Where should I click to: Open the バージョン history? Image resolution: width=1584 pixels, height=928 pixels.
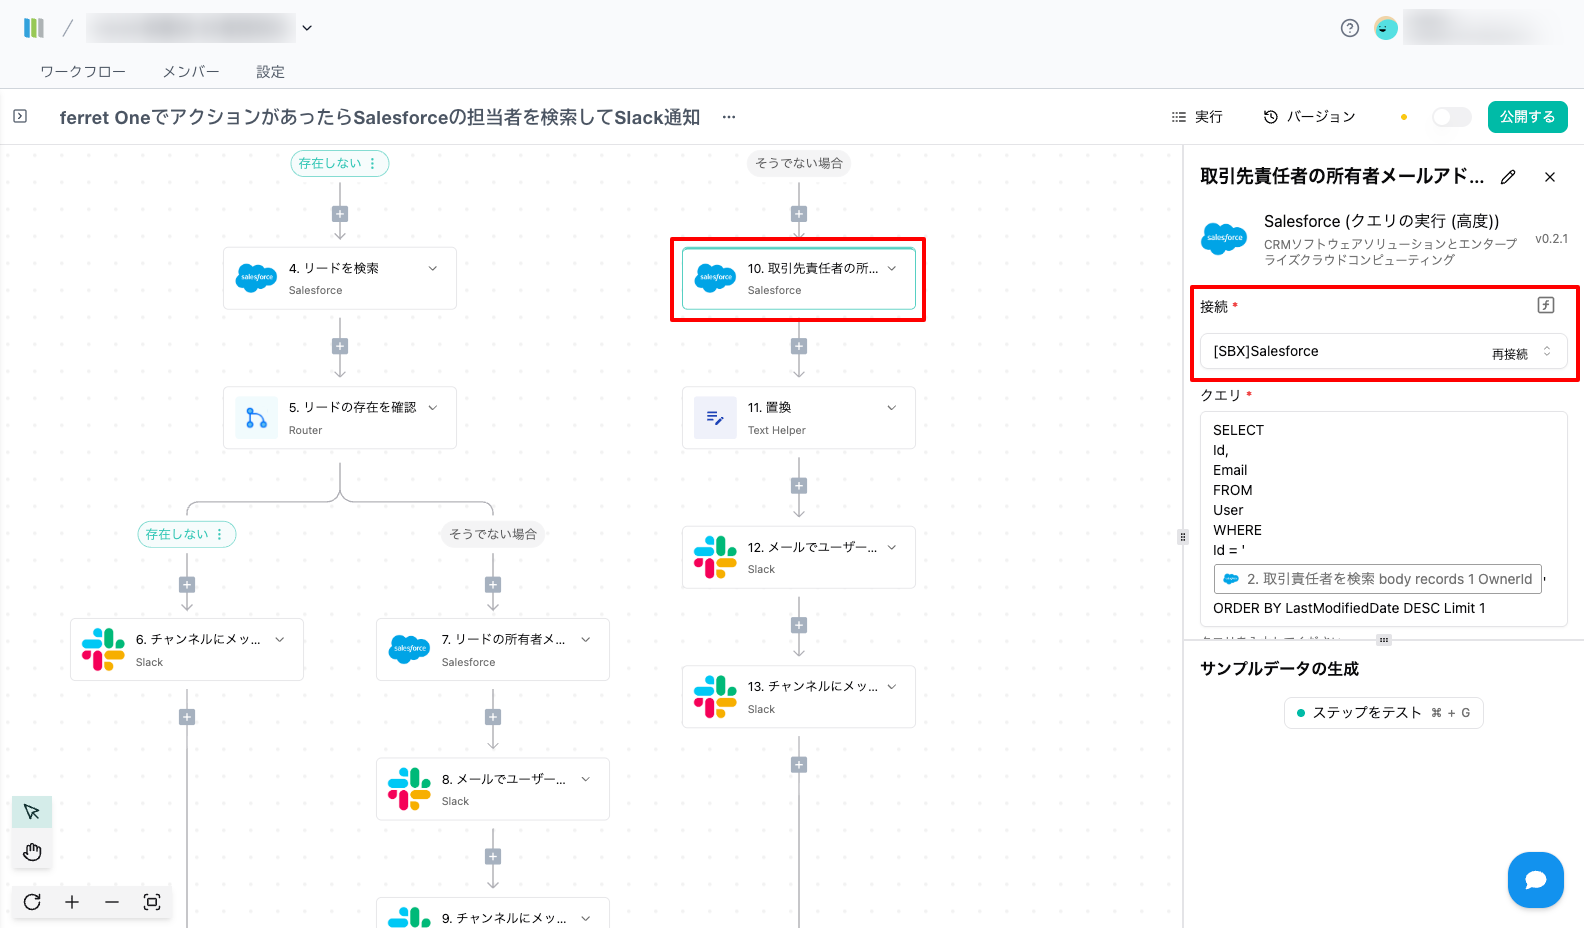(x=1310, y=117)
